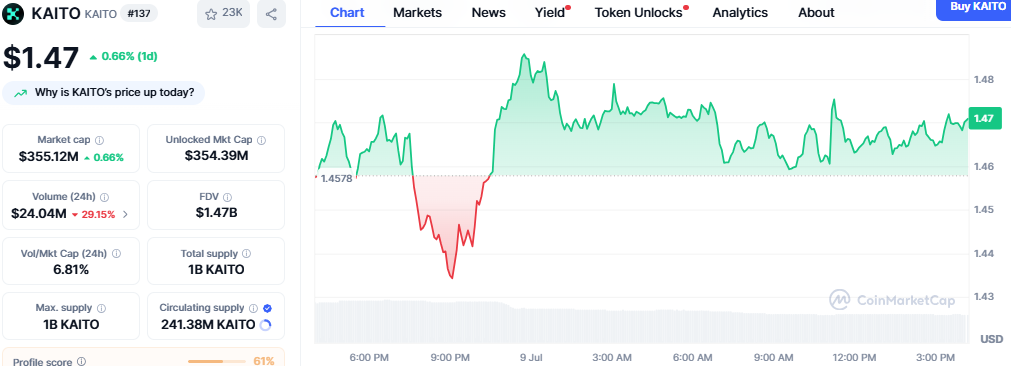This screenshot has height=366, width=1011.
Task: Click the KAITO token logo icon
Action: pos(14,14)
